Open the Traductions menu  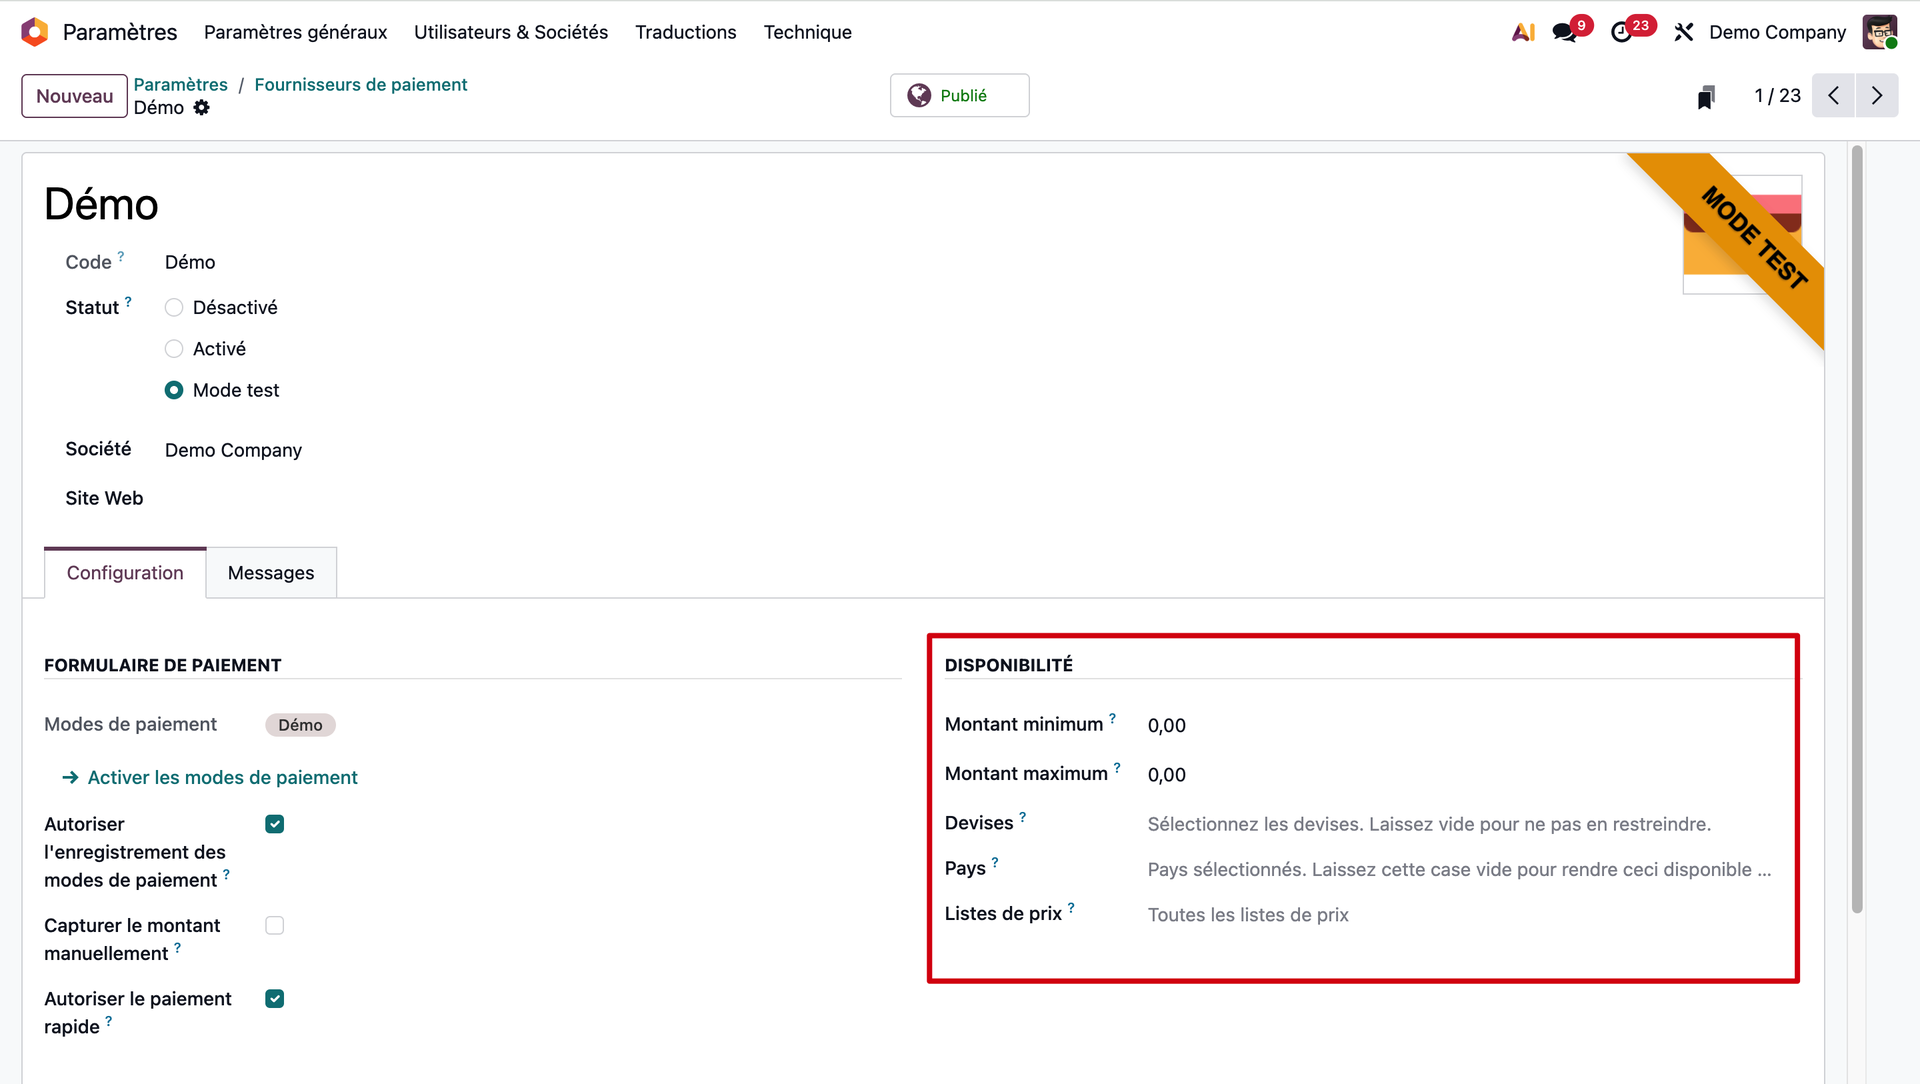pos(685,32)
